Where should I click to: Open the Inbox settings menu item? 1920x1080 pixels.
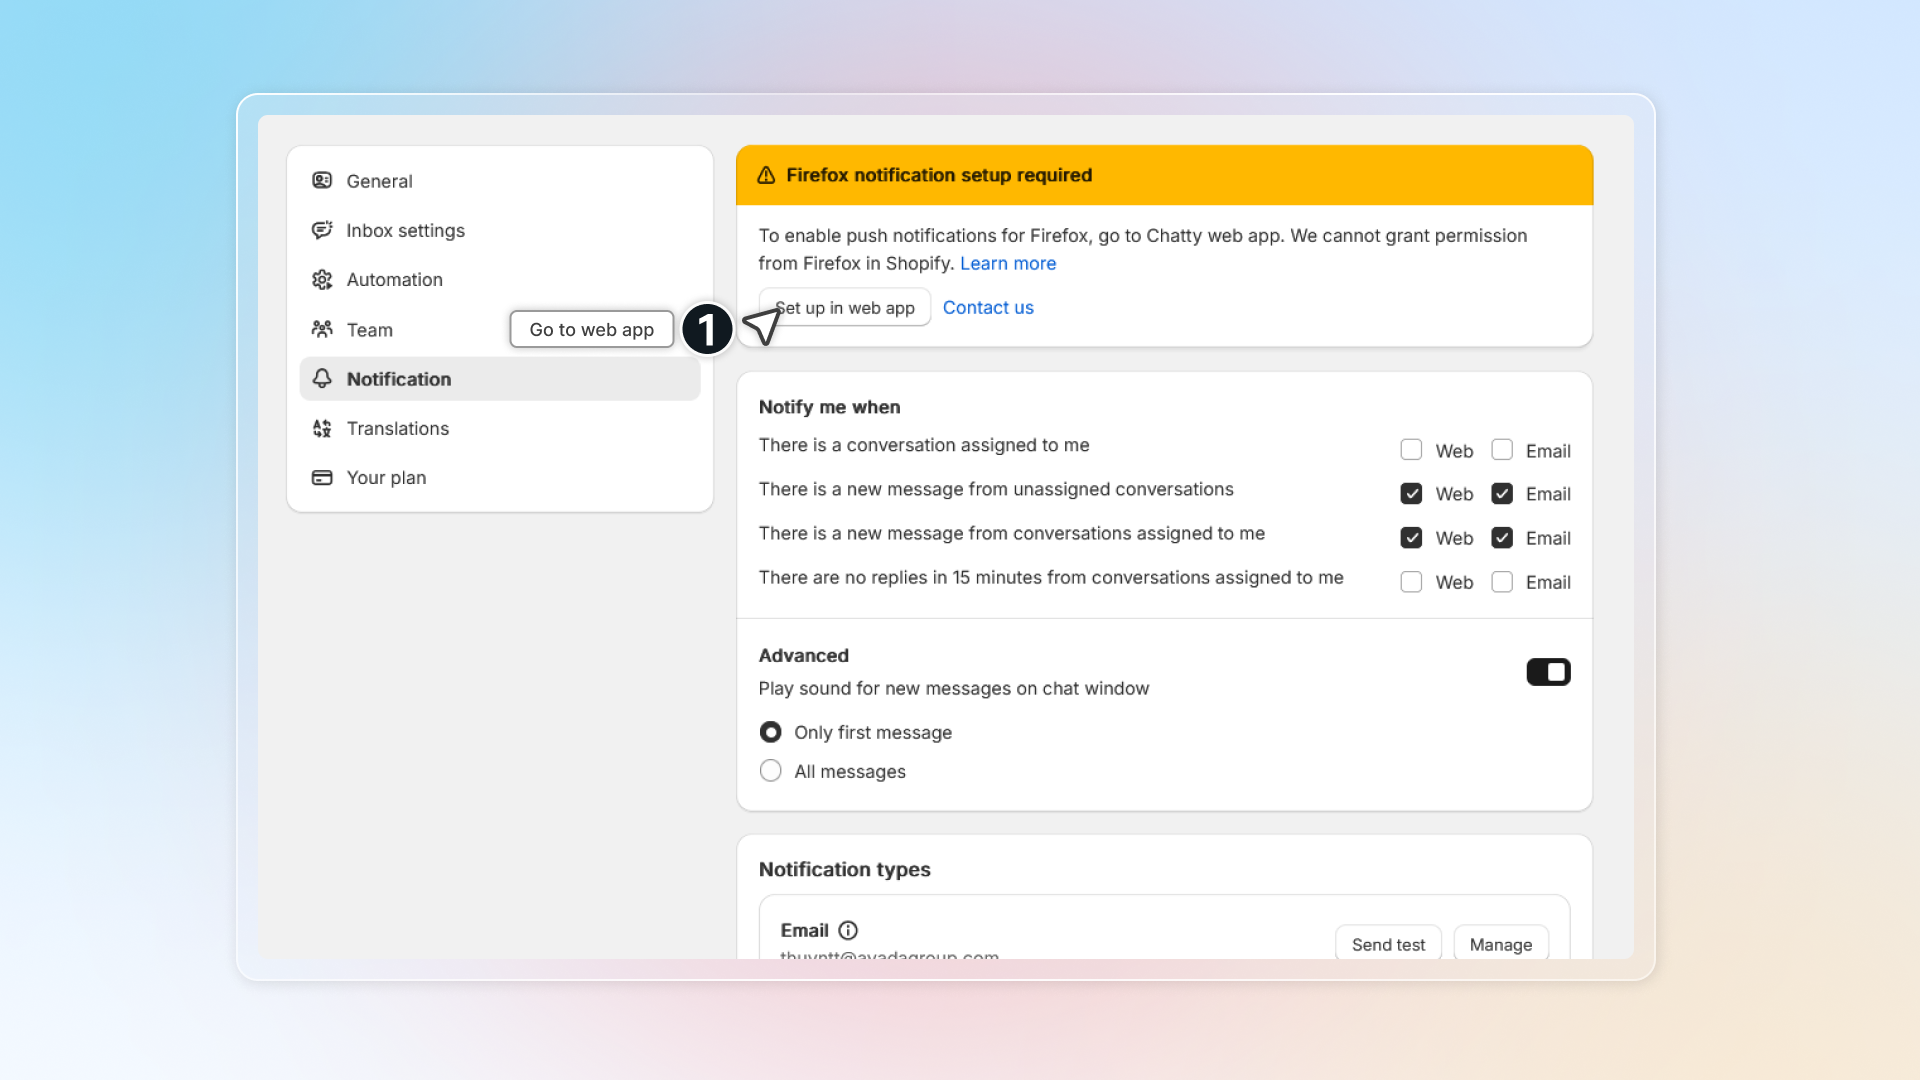click(405, 230)
